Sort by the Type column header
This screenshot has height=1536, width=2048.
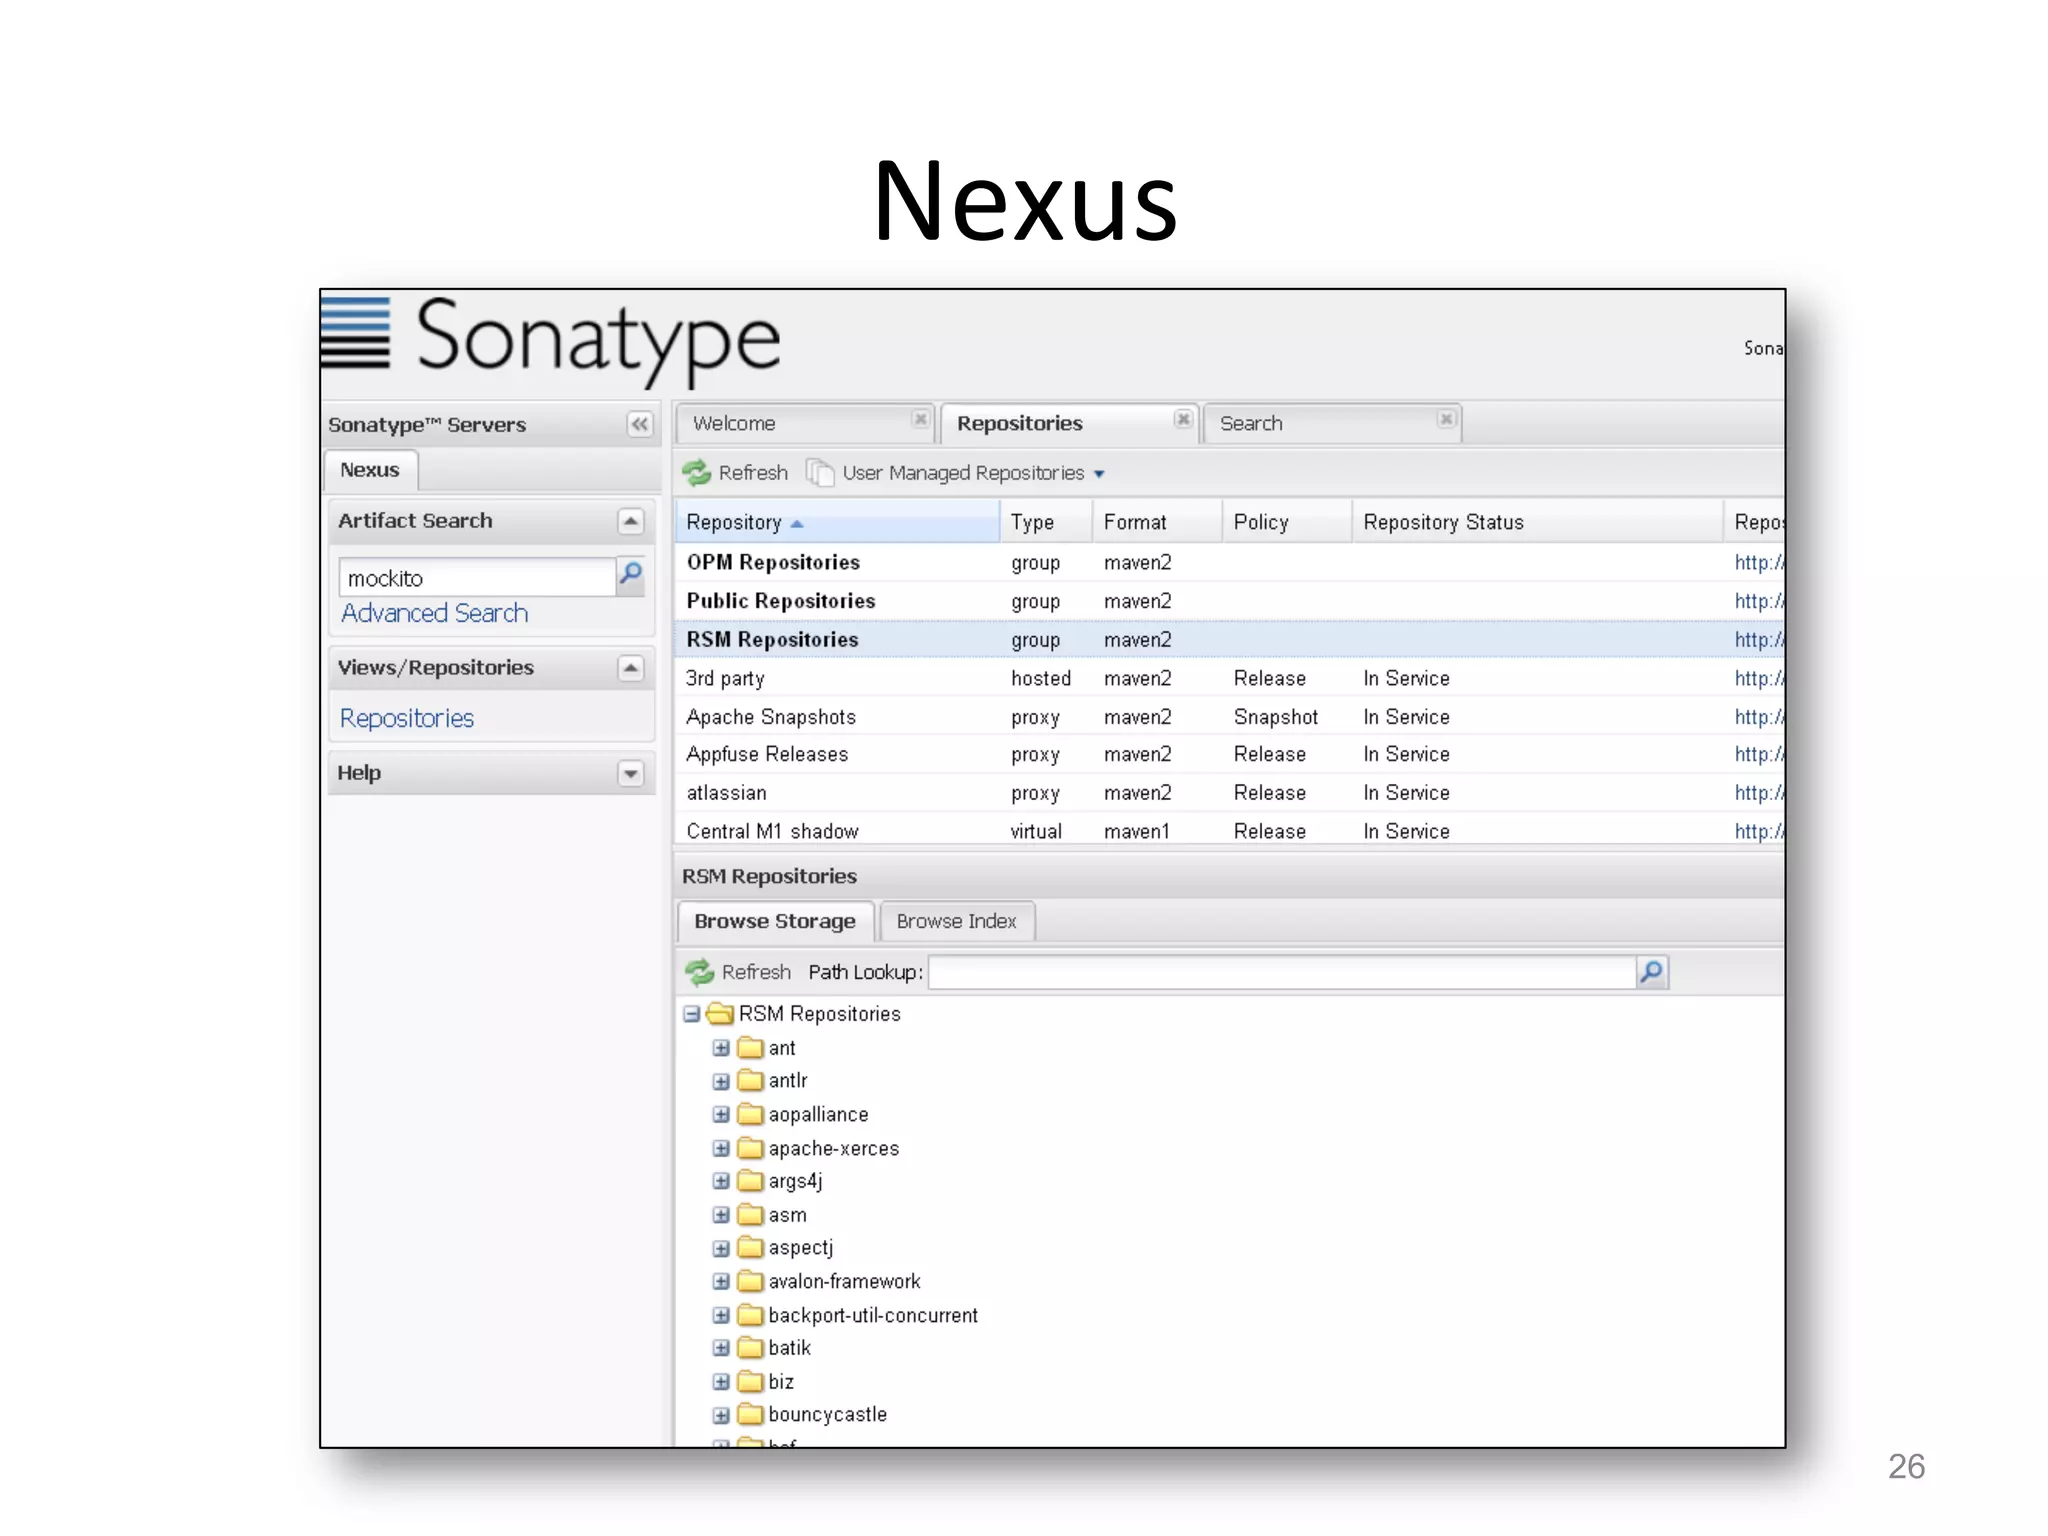[1046, 522]
